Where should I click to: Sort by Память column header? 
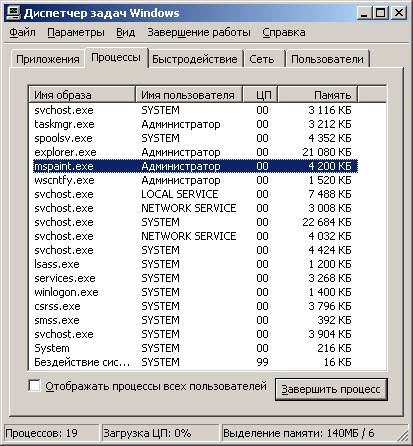tap(317, 95)
